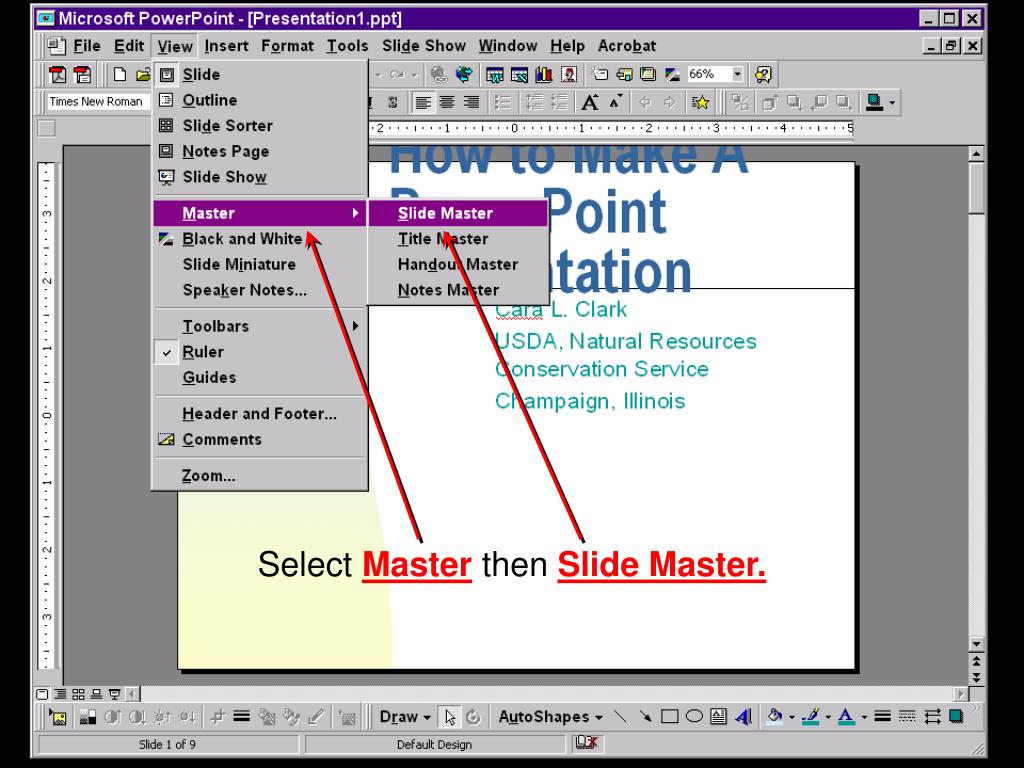Open the Font Color dropdown arrow

pos(863,717)
